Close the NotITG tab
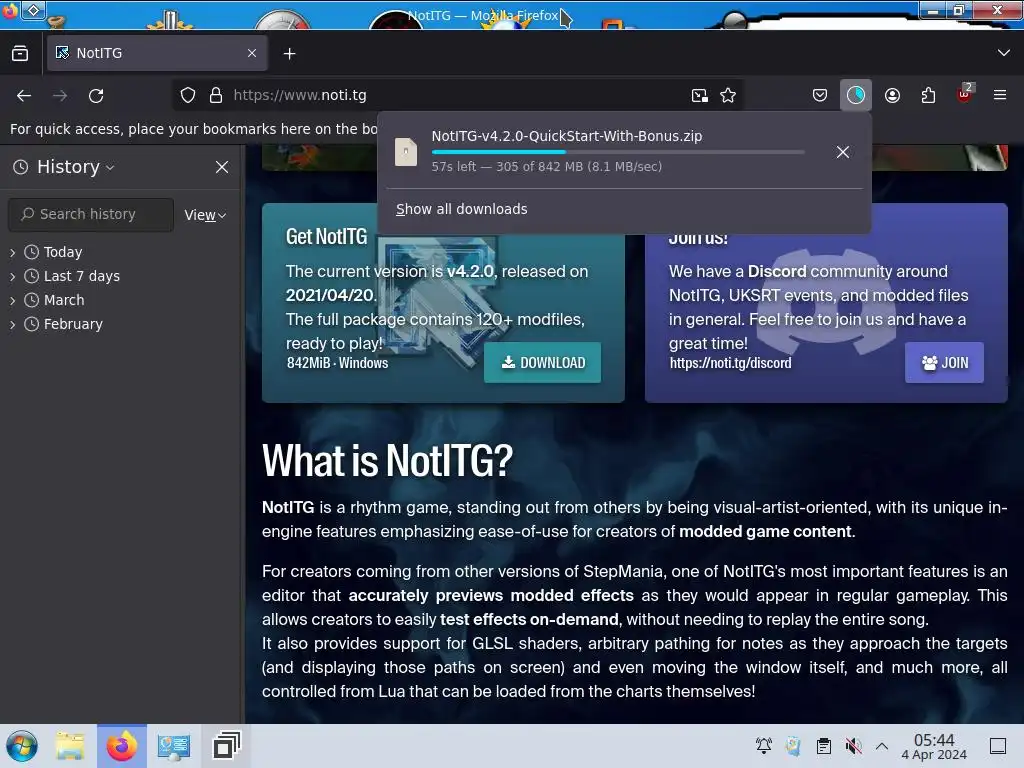 (x=252, y=53)
